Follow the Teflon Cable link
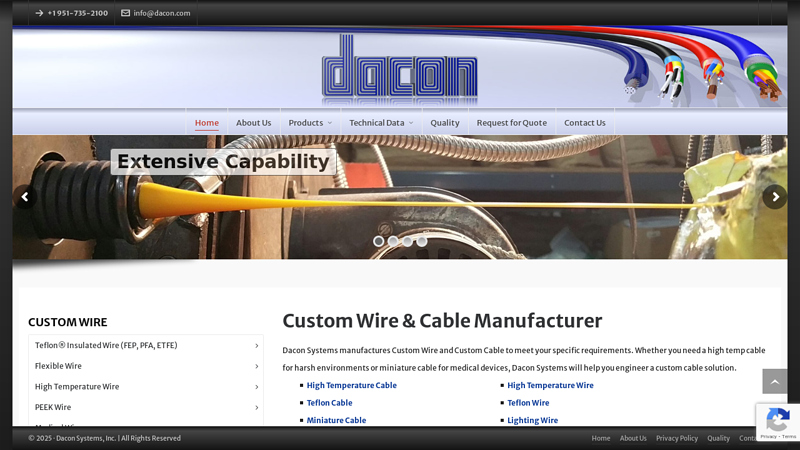The image size is (800, 450). (330, 403)
